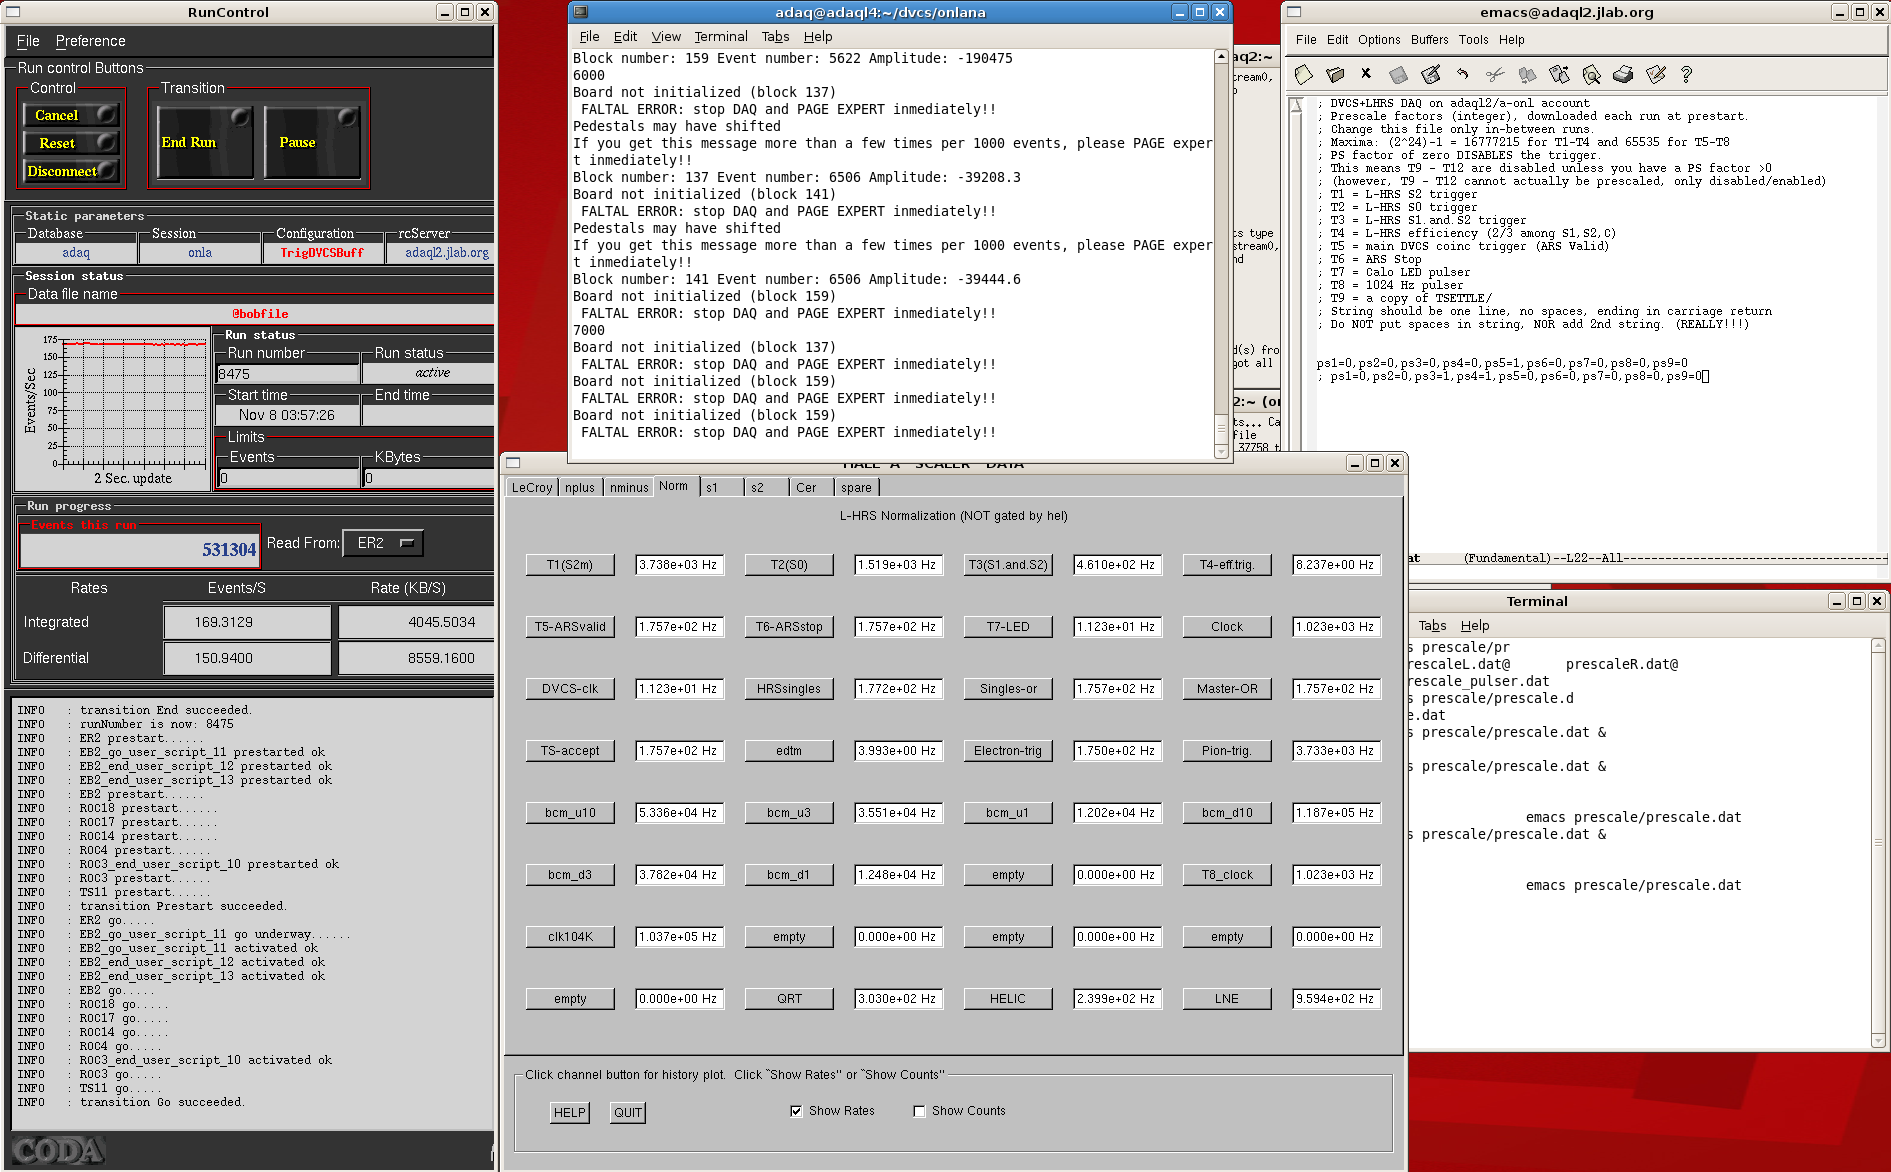1891x1172 pixels.
Task: Click emacs Open folder toolbar icon
Action: [x=1335, y=75]
